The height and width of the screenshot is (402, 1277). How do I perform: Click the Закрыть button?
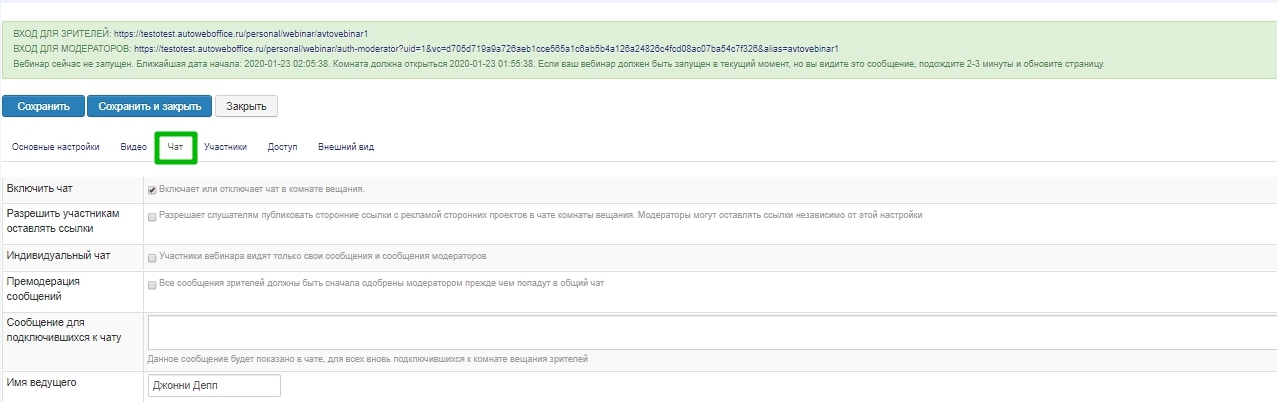(x=246, y=106)
